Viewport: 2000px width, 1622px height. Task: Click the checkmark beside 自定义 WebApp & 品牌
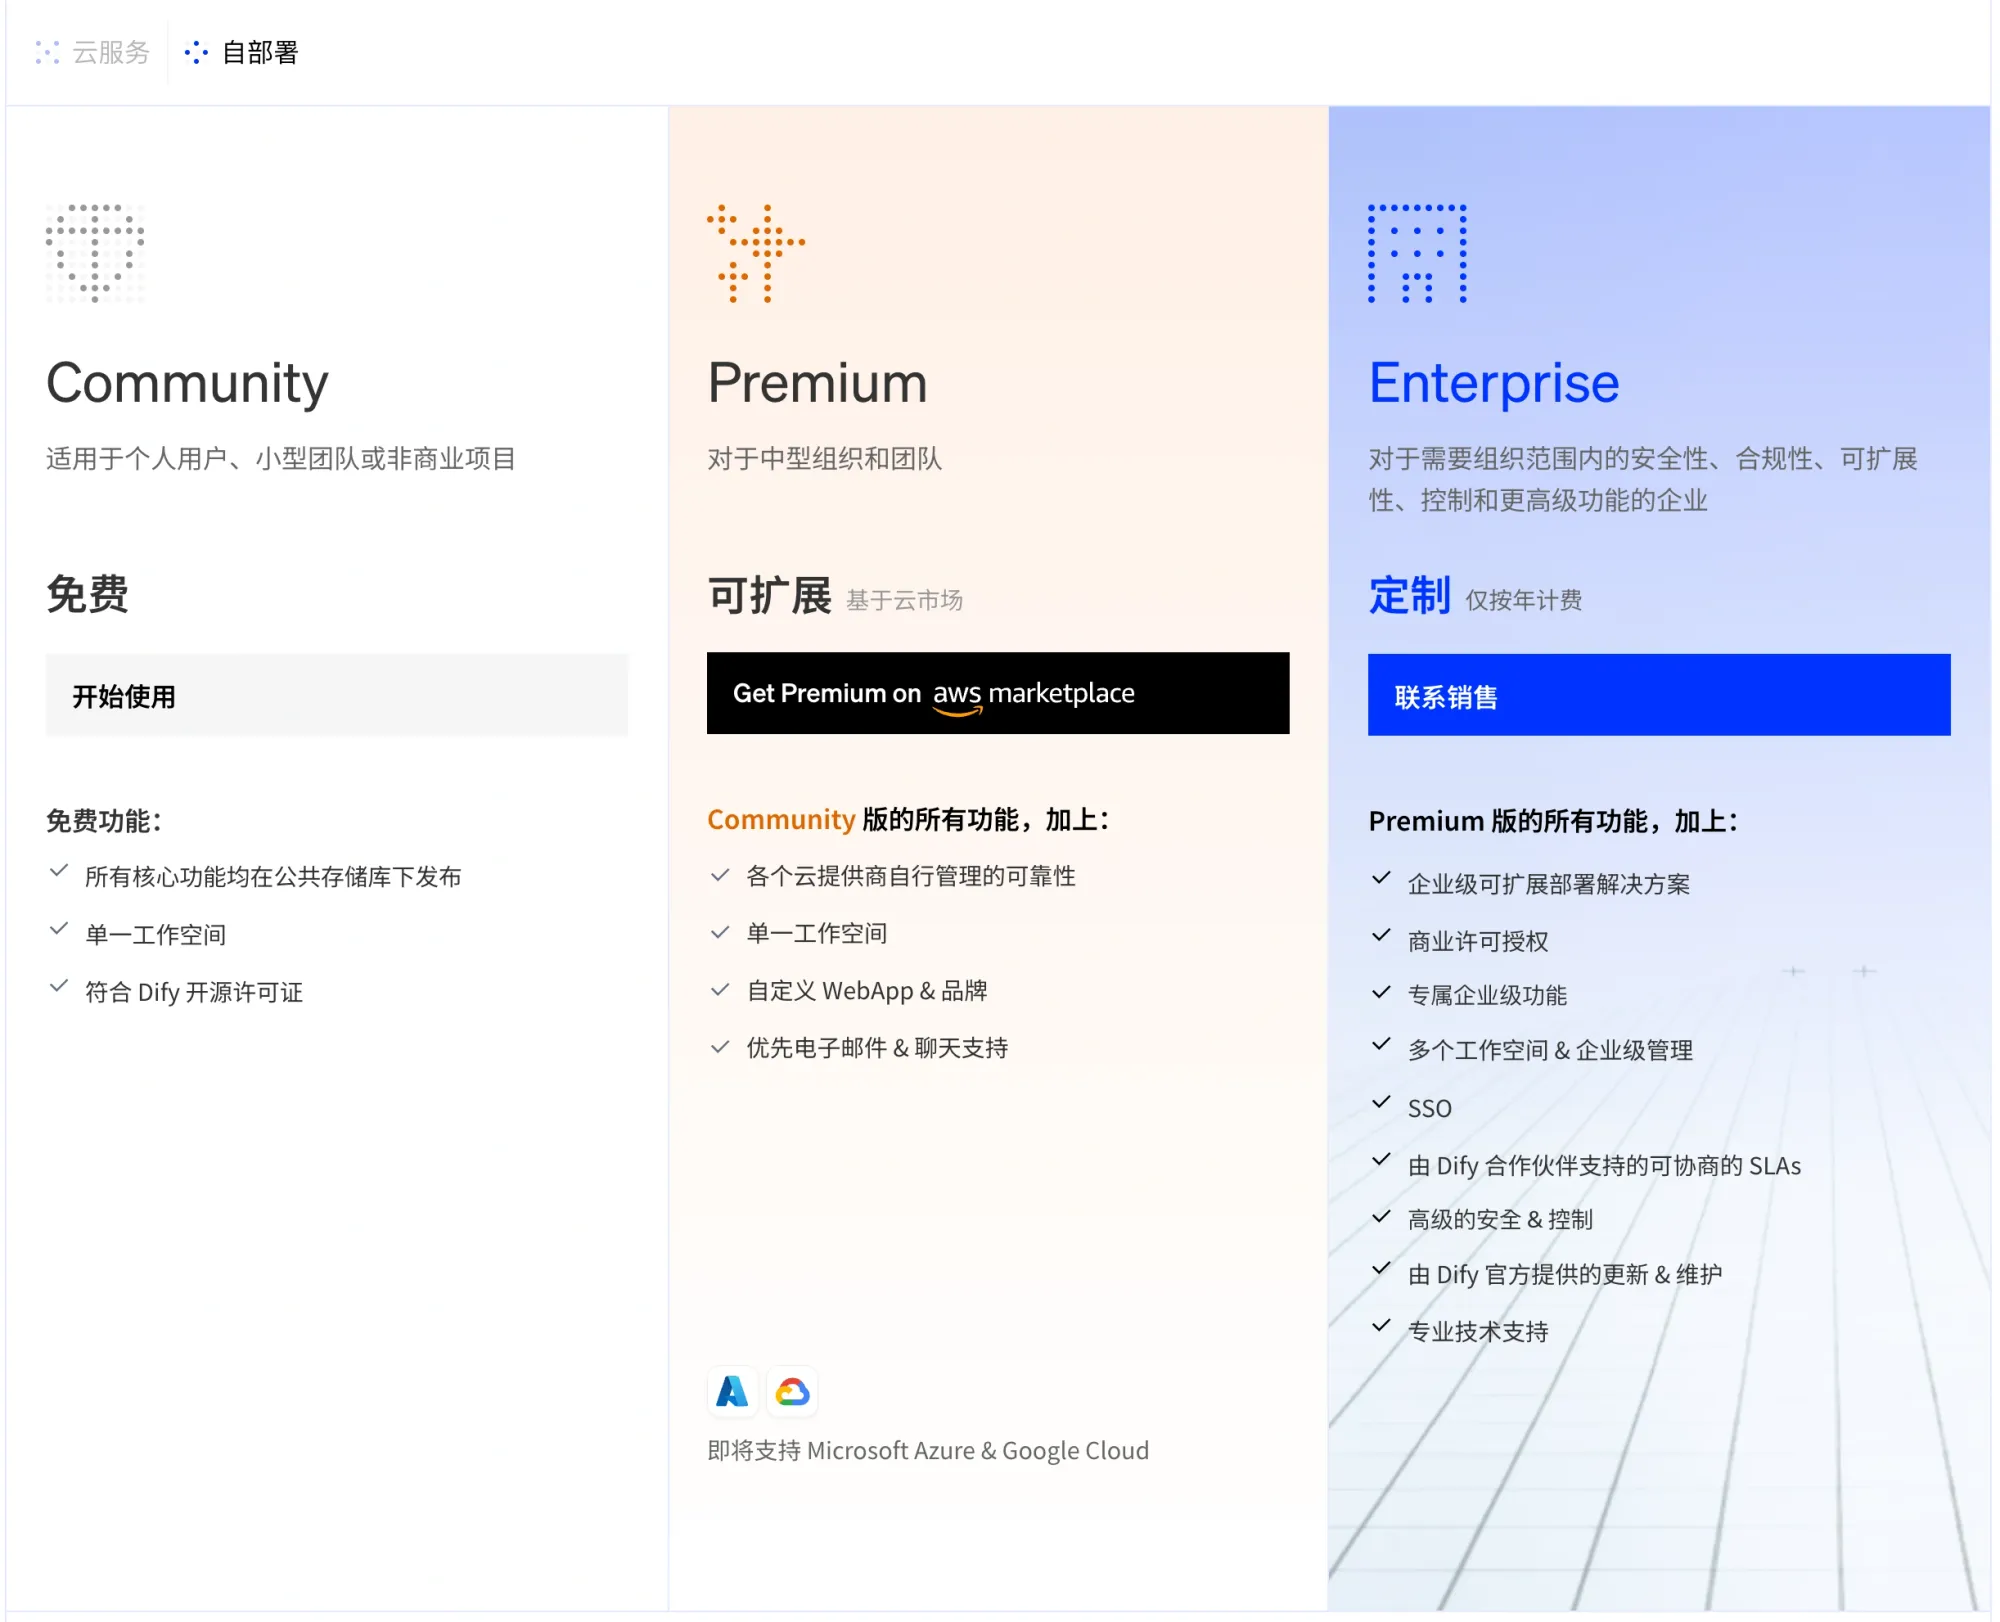(x=720, y=990)
